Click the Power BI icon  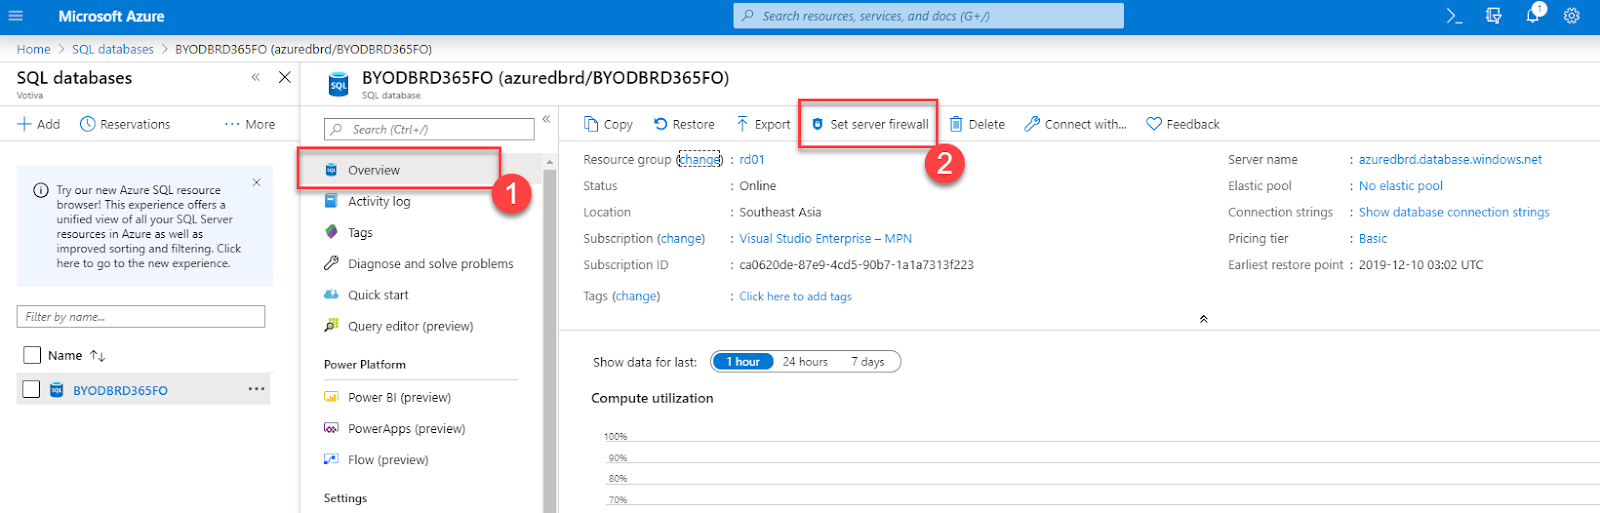click(x=331, y=397)
